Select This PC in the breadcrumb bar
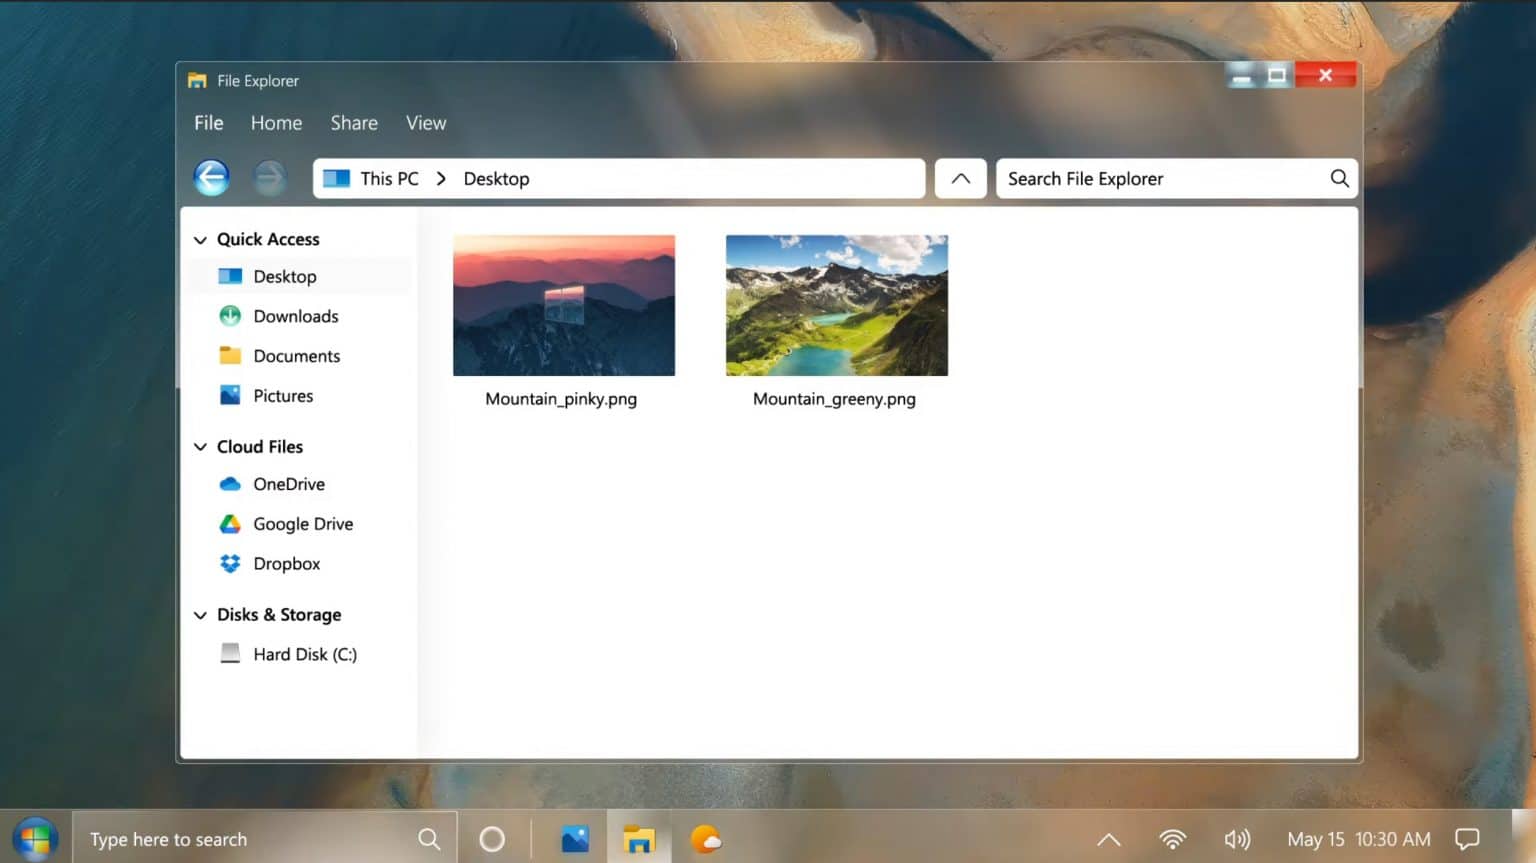Viewport: 1536px width, 863px height. click(x=387, y=178)
